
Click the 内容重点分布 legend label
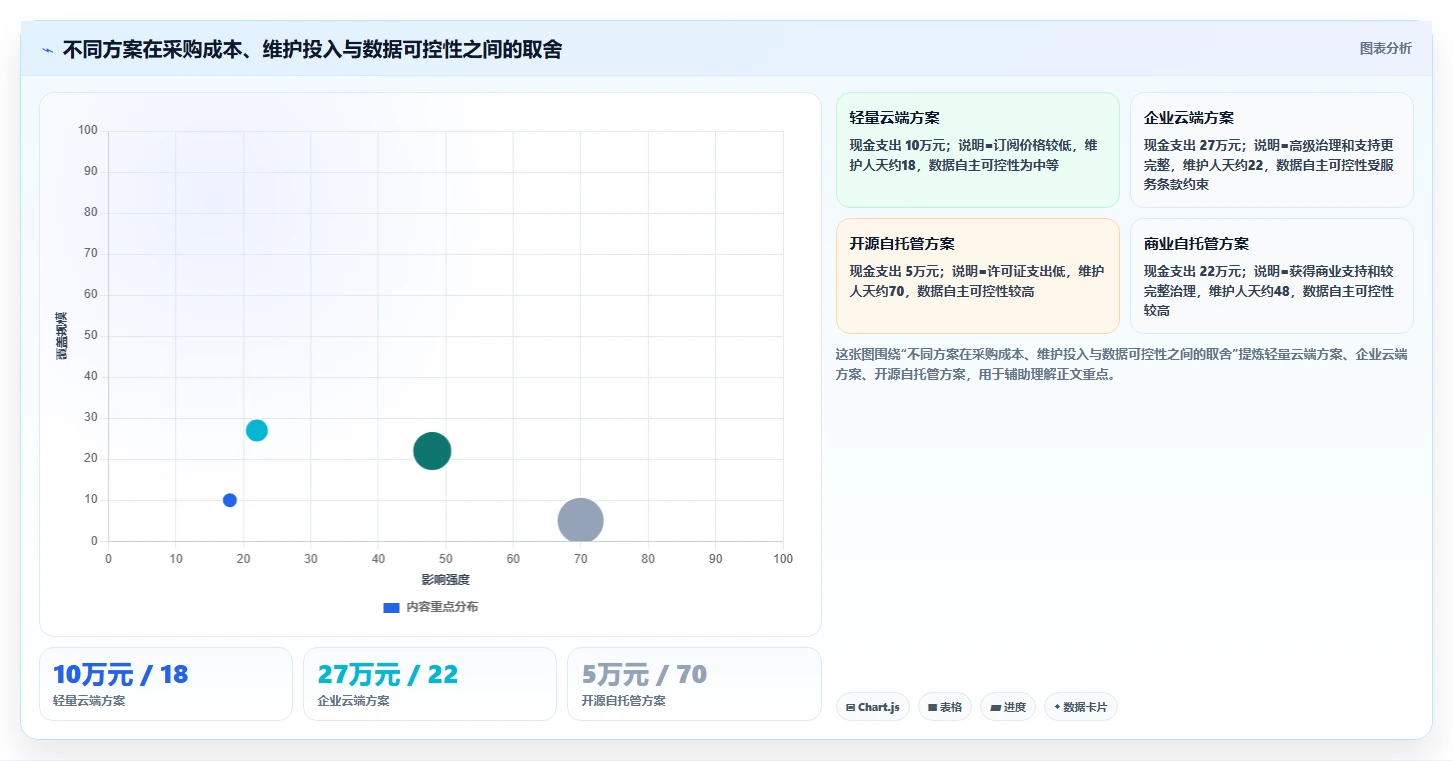pyautogui.click(x=442, y=607)
